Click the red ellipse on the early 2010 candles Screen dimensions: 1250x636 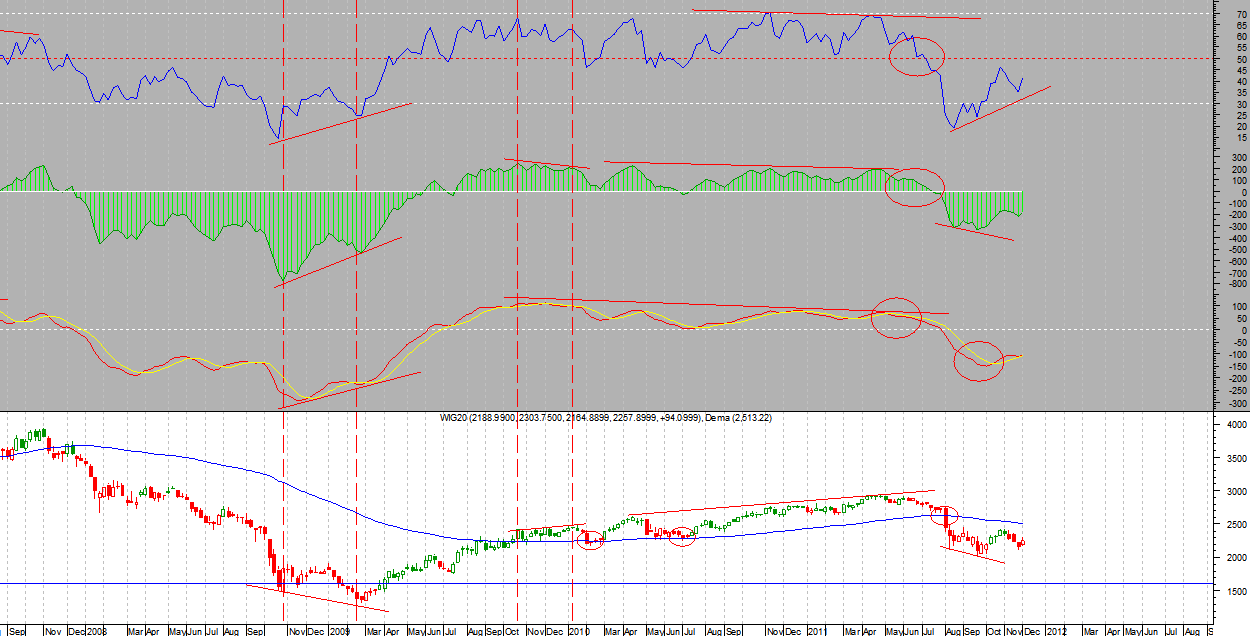click(x=590, y=540)
